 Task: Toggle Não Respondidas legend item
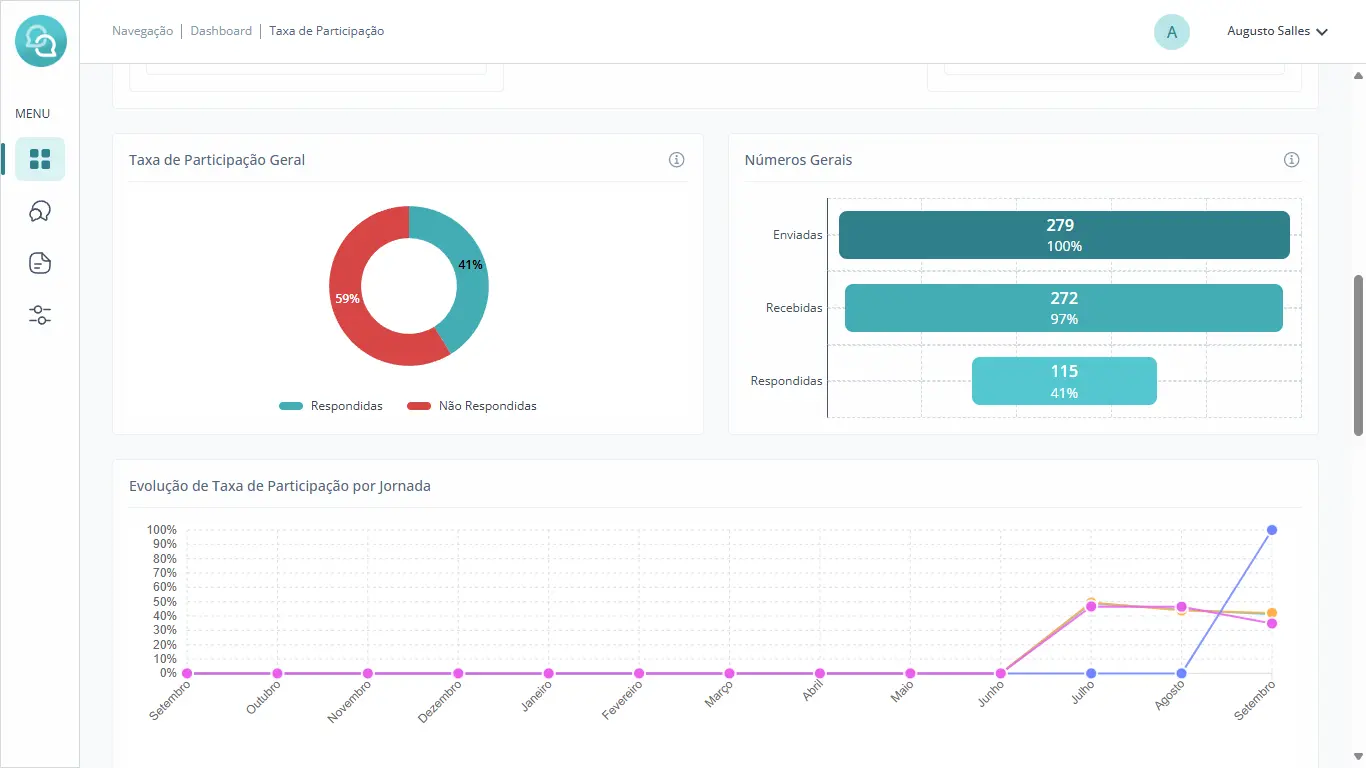(x=472, y=406)
